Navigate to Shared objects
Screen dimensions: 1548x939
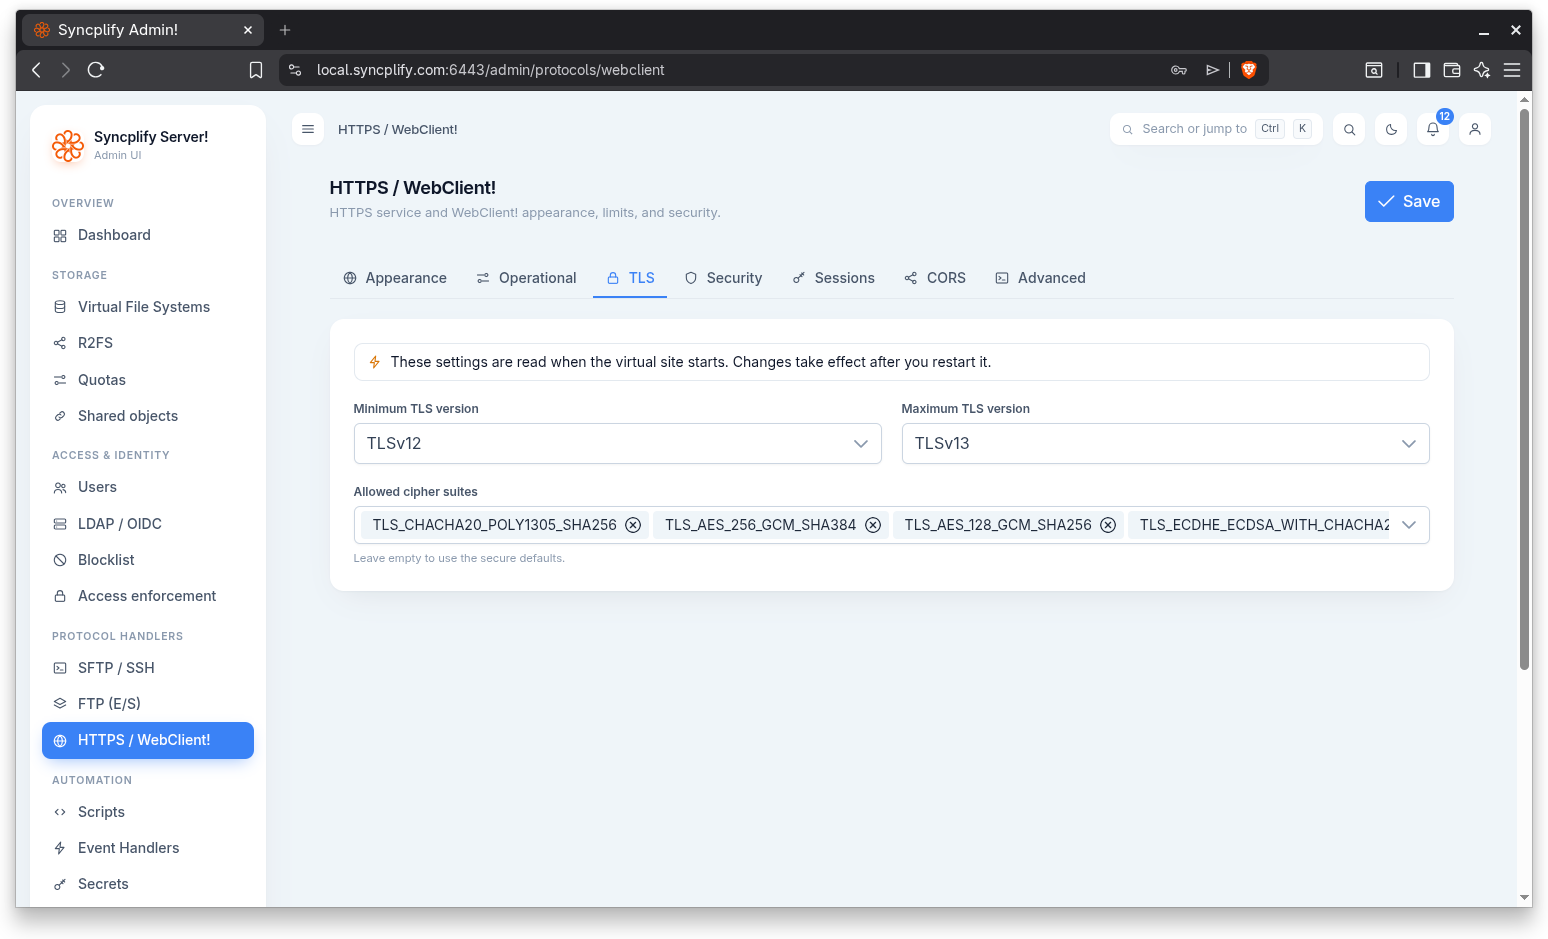coord(148,416)
